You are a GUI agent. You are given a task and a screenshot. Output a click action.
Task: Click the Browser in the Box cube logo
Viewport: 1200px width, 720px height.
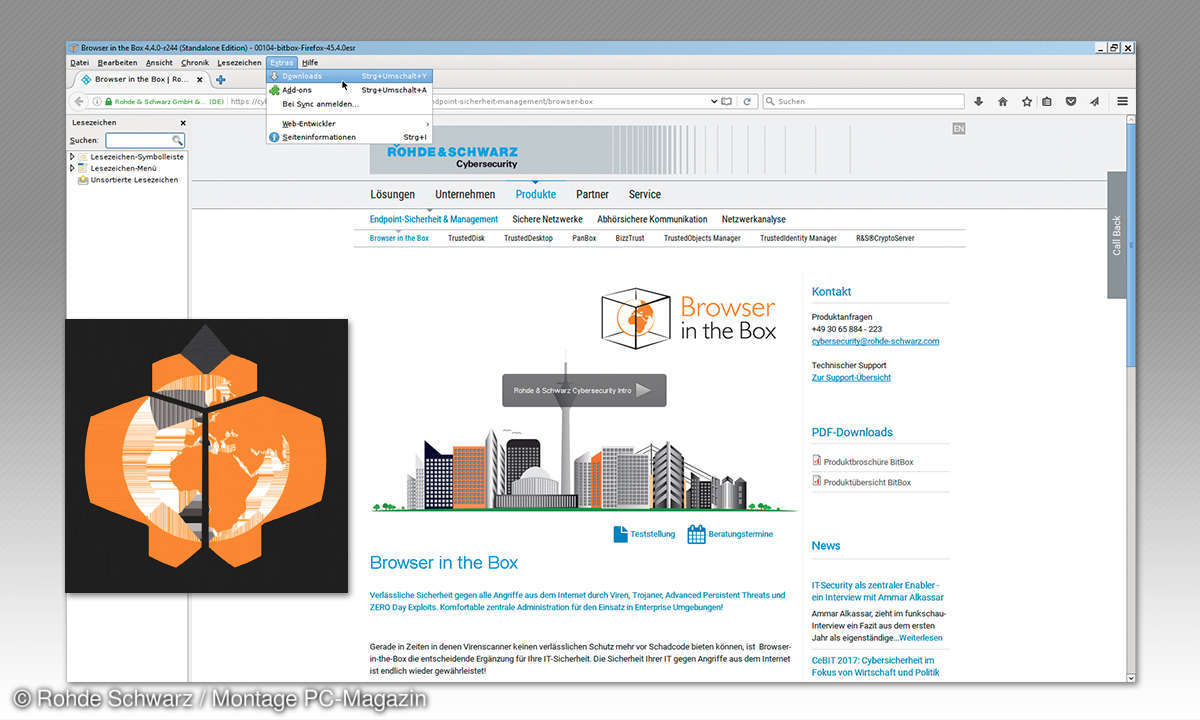(x=635, y=318)
